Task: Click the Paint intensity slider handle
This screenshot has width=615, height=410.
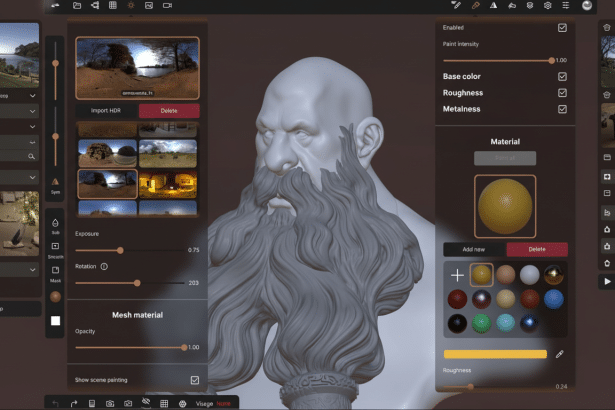Action: tap(551, 60)
